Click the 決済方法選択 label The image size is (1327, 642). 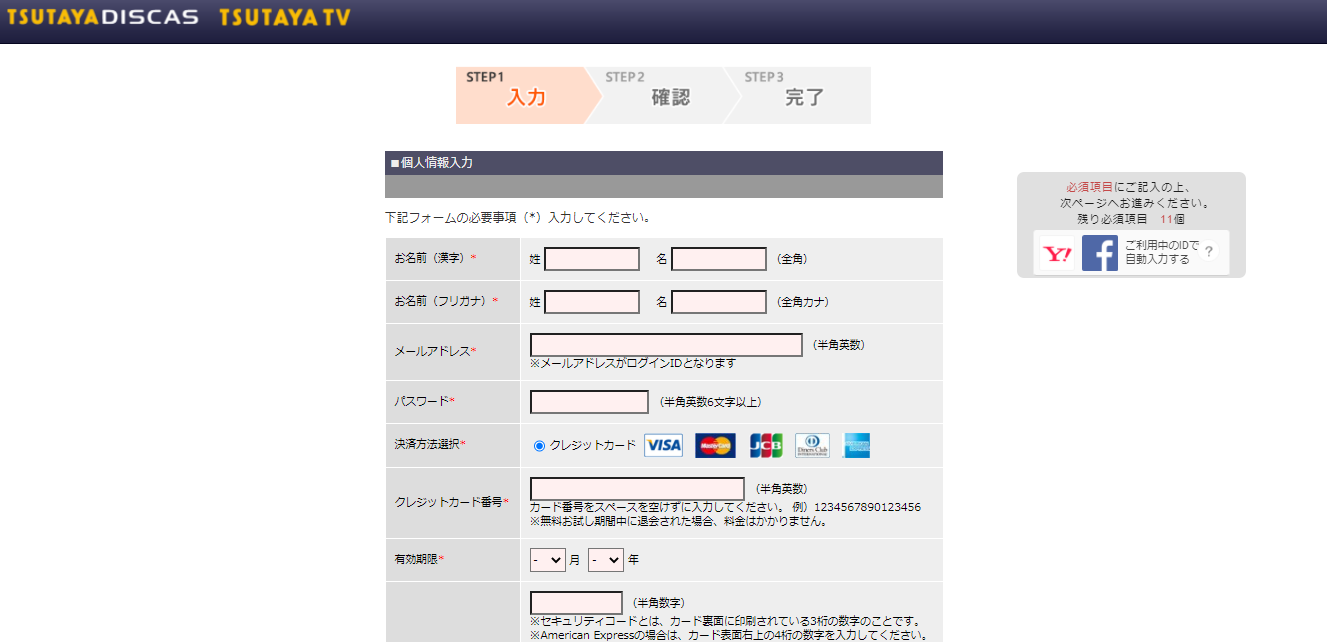pos(430,445)
